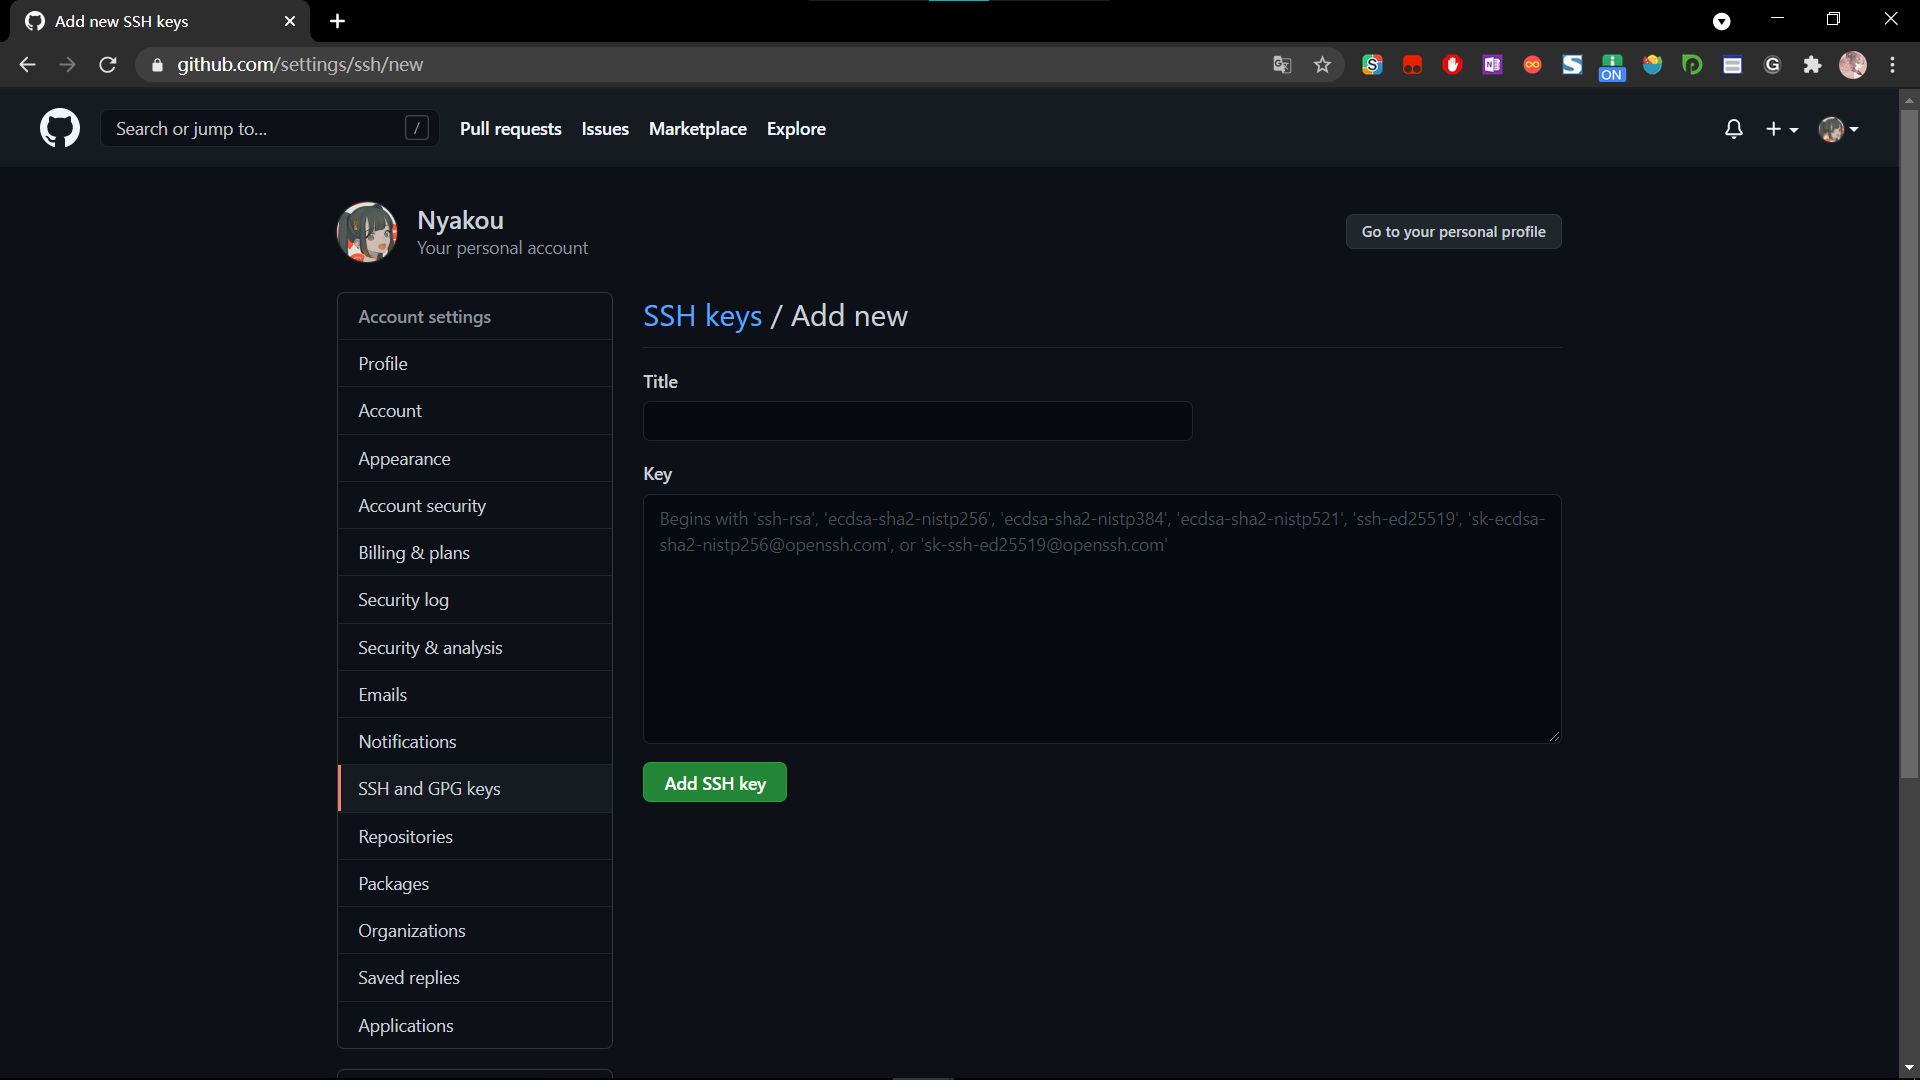The image size is (1920, 1080).
Task: Click the GitHub logo to go home
Action: point(59,128)
